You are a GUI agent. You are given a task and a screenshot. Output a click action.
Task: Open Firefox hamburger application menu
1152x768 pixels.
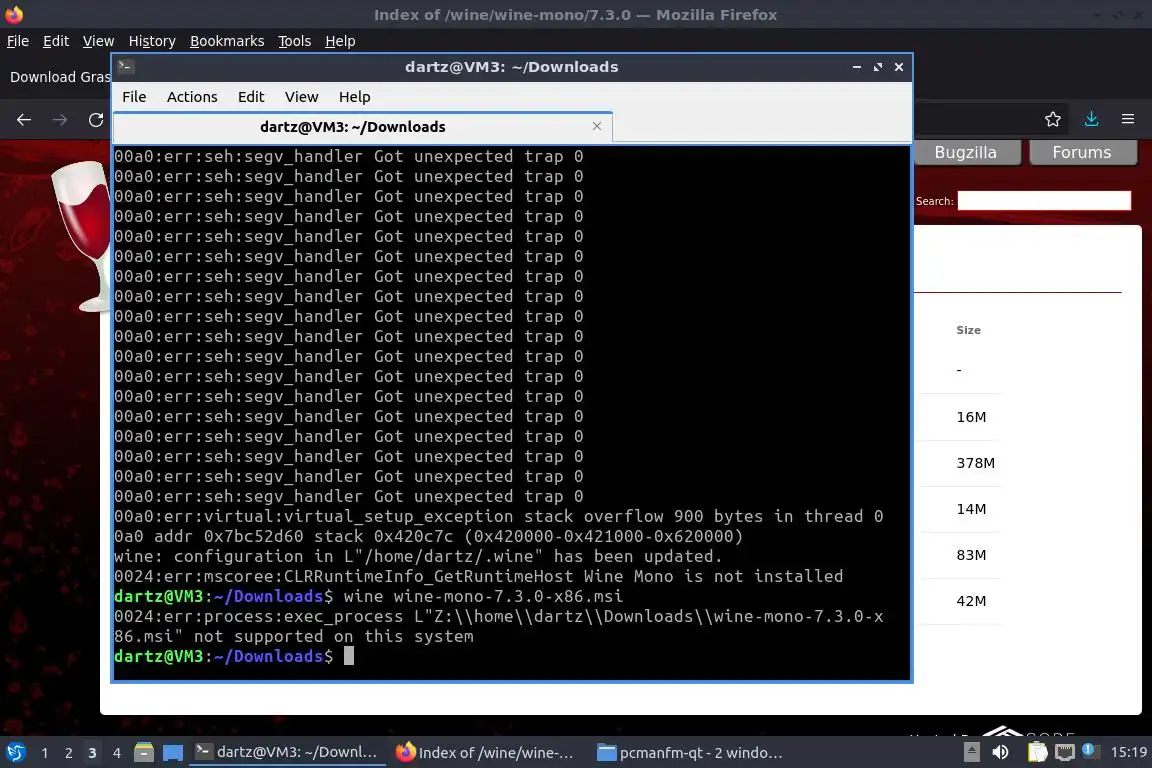coord(1128,119)
